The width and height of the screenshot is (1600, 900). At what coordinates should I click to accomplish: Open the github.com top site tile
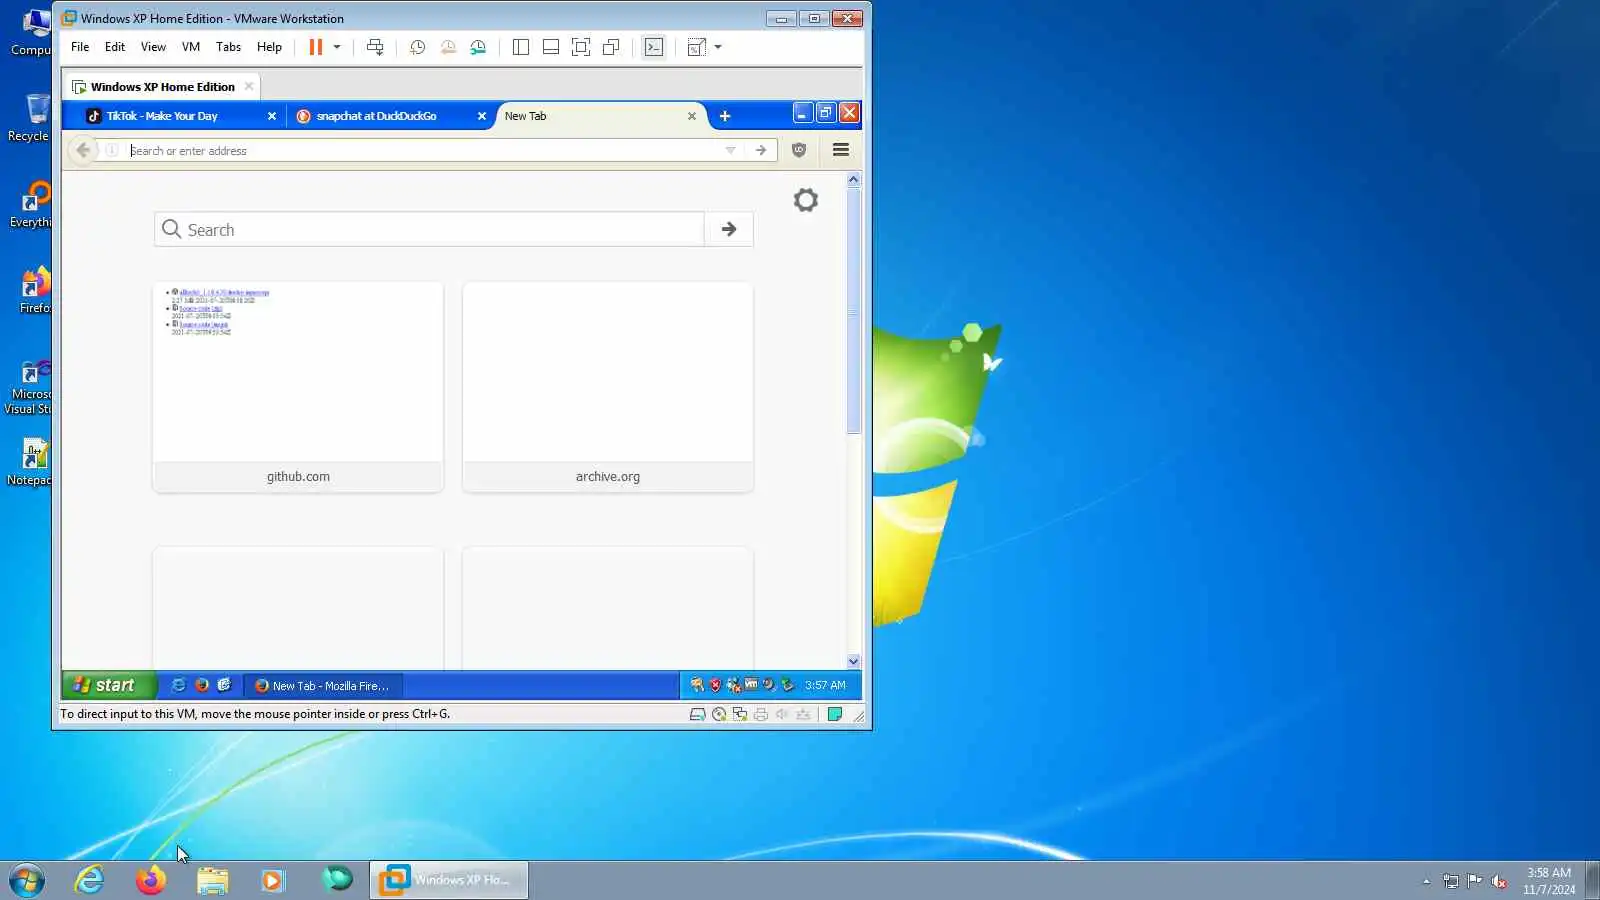pyautogui.click(x=298, y=387)
